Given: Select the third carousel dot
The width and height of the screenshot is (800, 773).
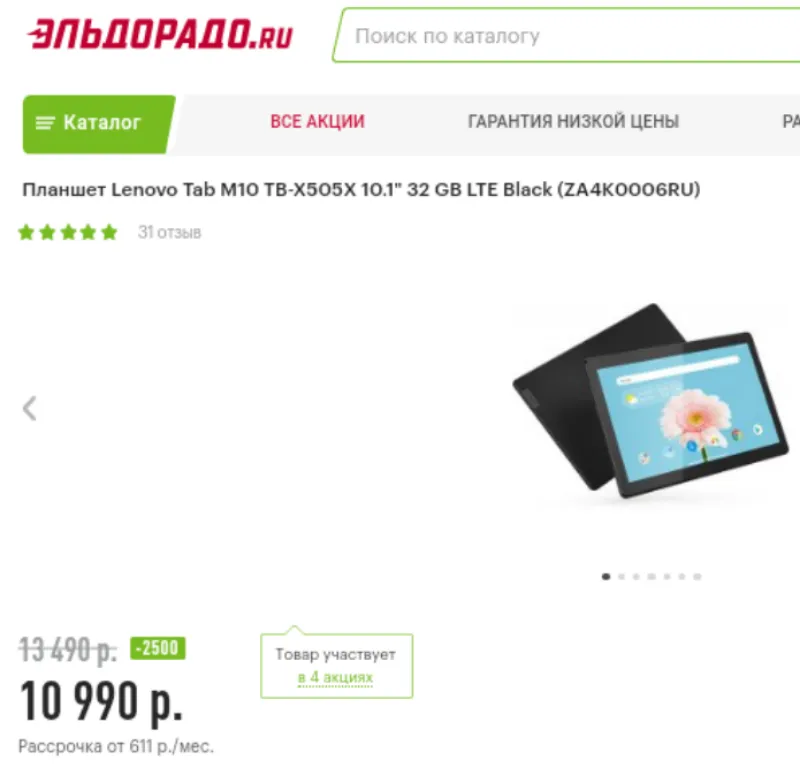Looking at the screenshot, I should click(636, 577).
